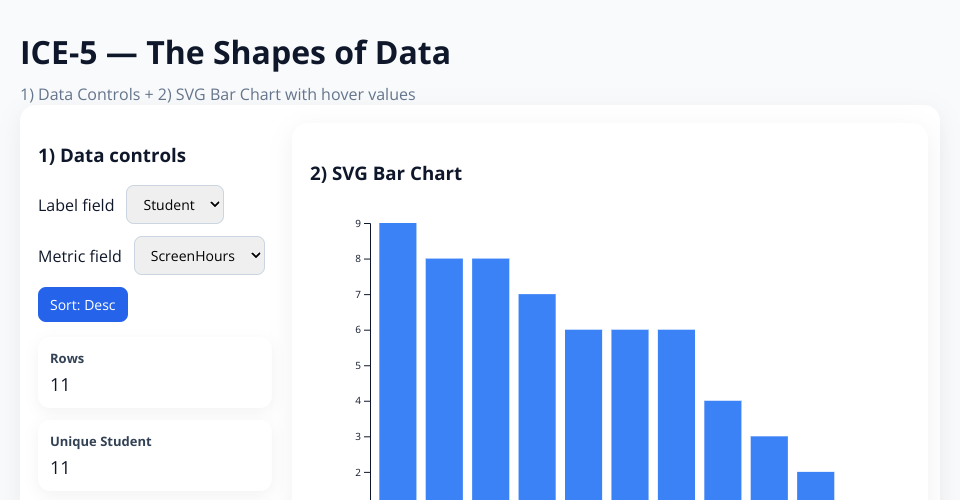The width and height of the screenshot is (960, 500).
Task: Click the tallest bar with value 9
Action: pos(398,360)
